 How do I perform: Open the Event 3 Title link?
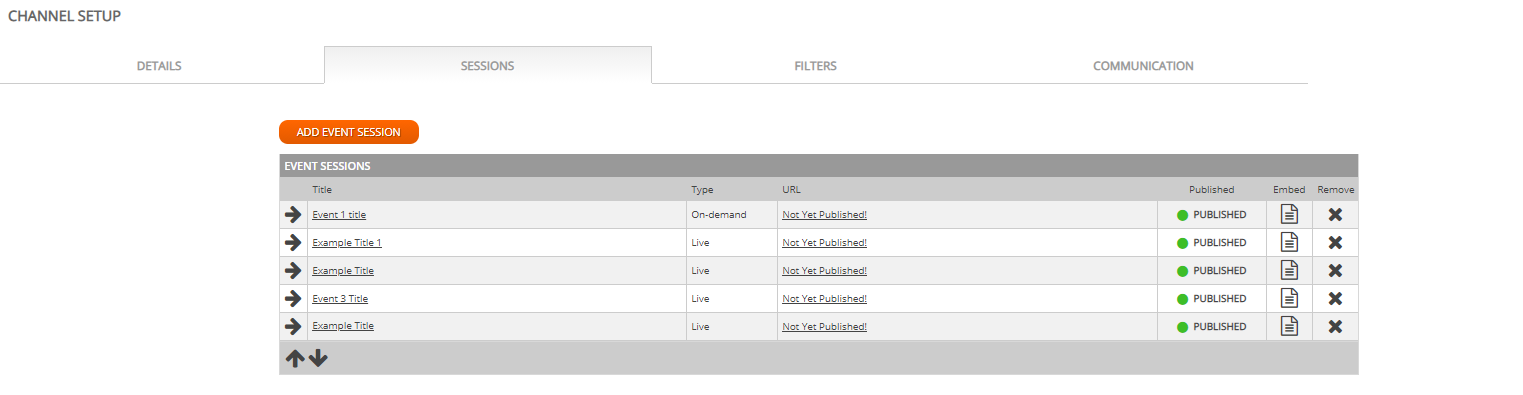(340, 298)
